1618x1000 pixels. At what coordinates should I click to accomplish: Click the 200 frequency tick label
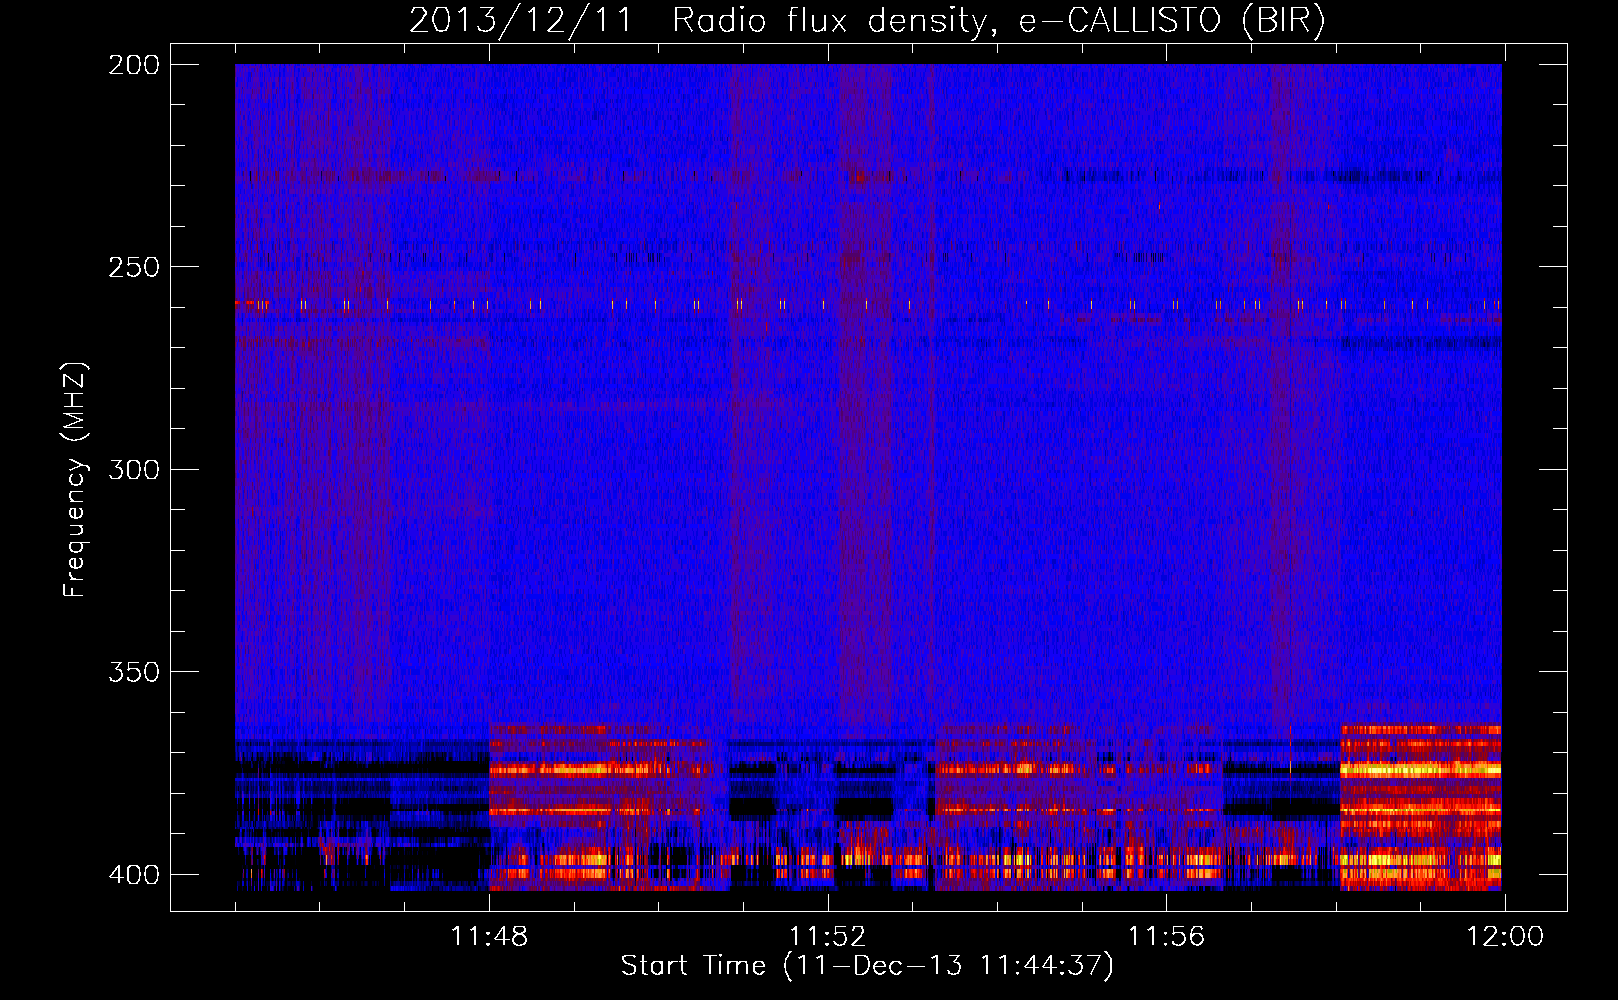133,65
